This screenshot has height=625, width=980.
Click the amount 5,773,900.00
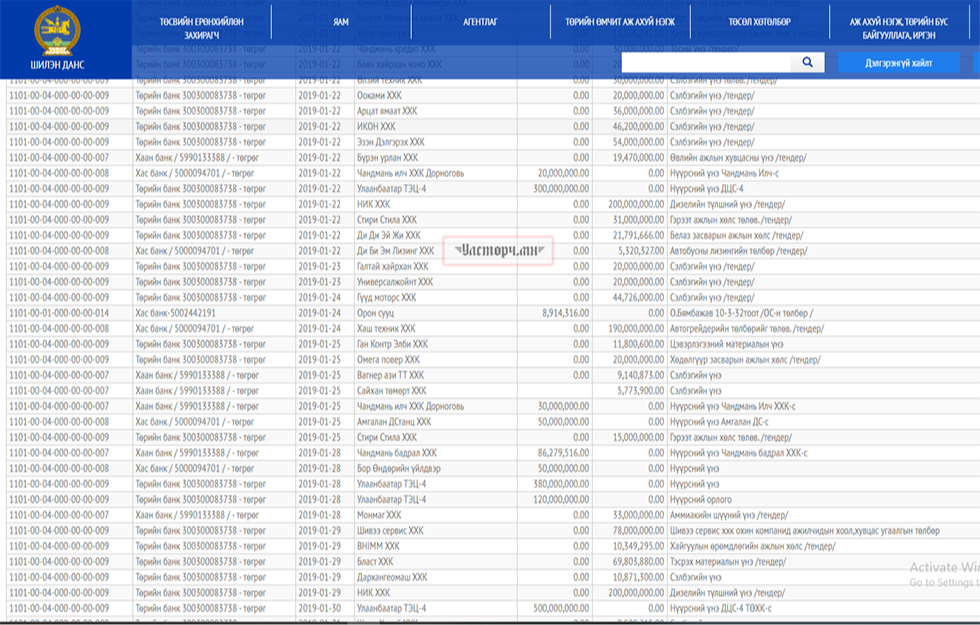click(641, 391)
